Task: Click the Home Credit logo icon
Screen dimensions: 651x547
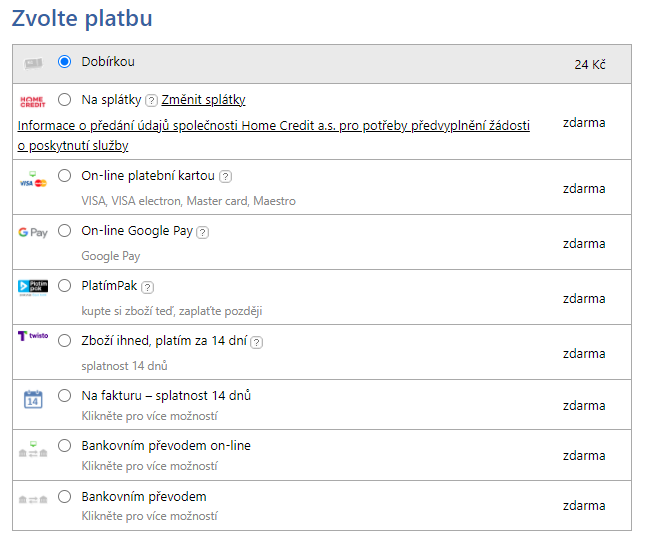Action: click(33, 101)
